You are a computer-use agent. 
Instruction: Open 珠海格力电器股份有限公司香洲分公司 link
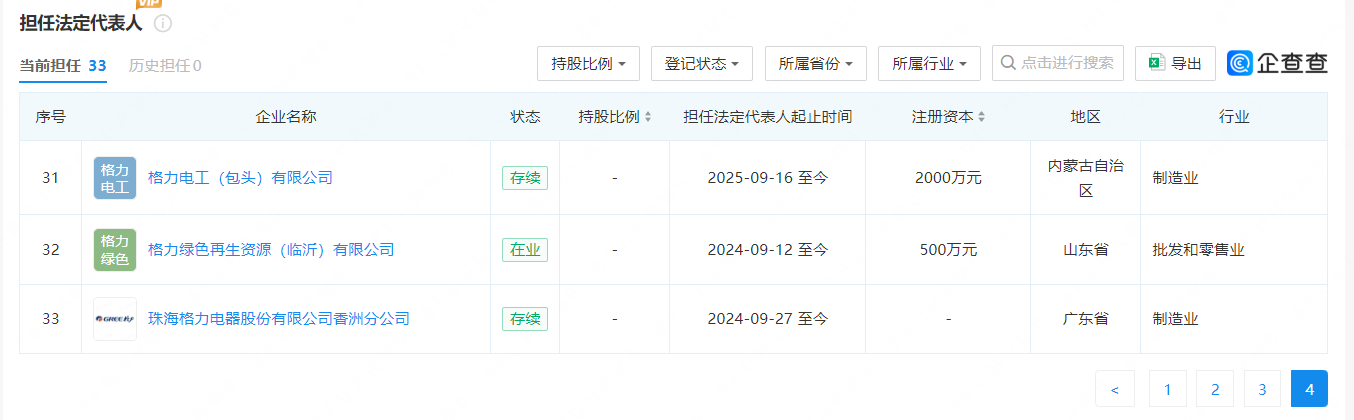[279, 319]
